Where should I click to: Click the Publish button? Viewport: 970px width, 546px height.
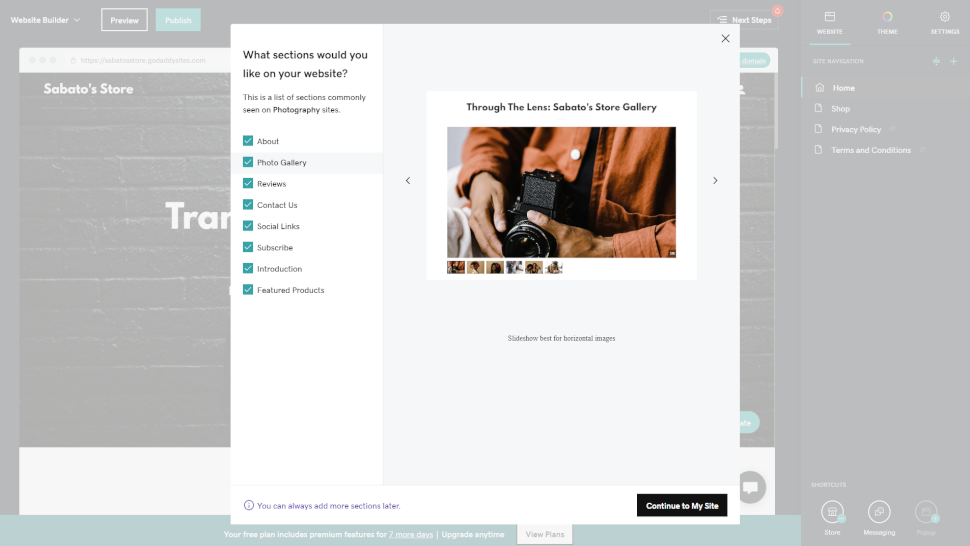tap(178, 20)
